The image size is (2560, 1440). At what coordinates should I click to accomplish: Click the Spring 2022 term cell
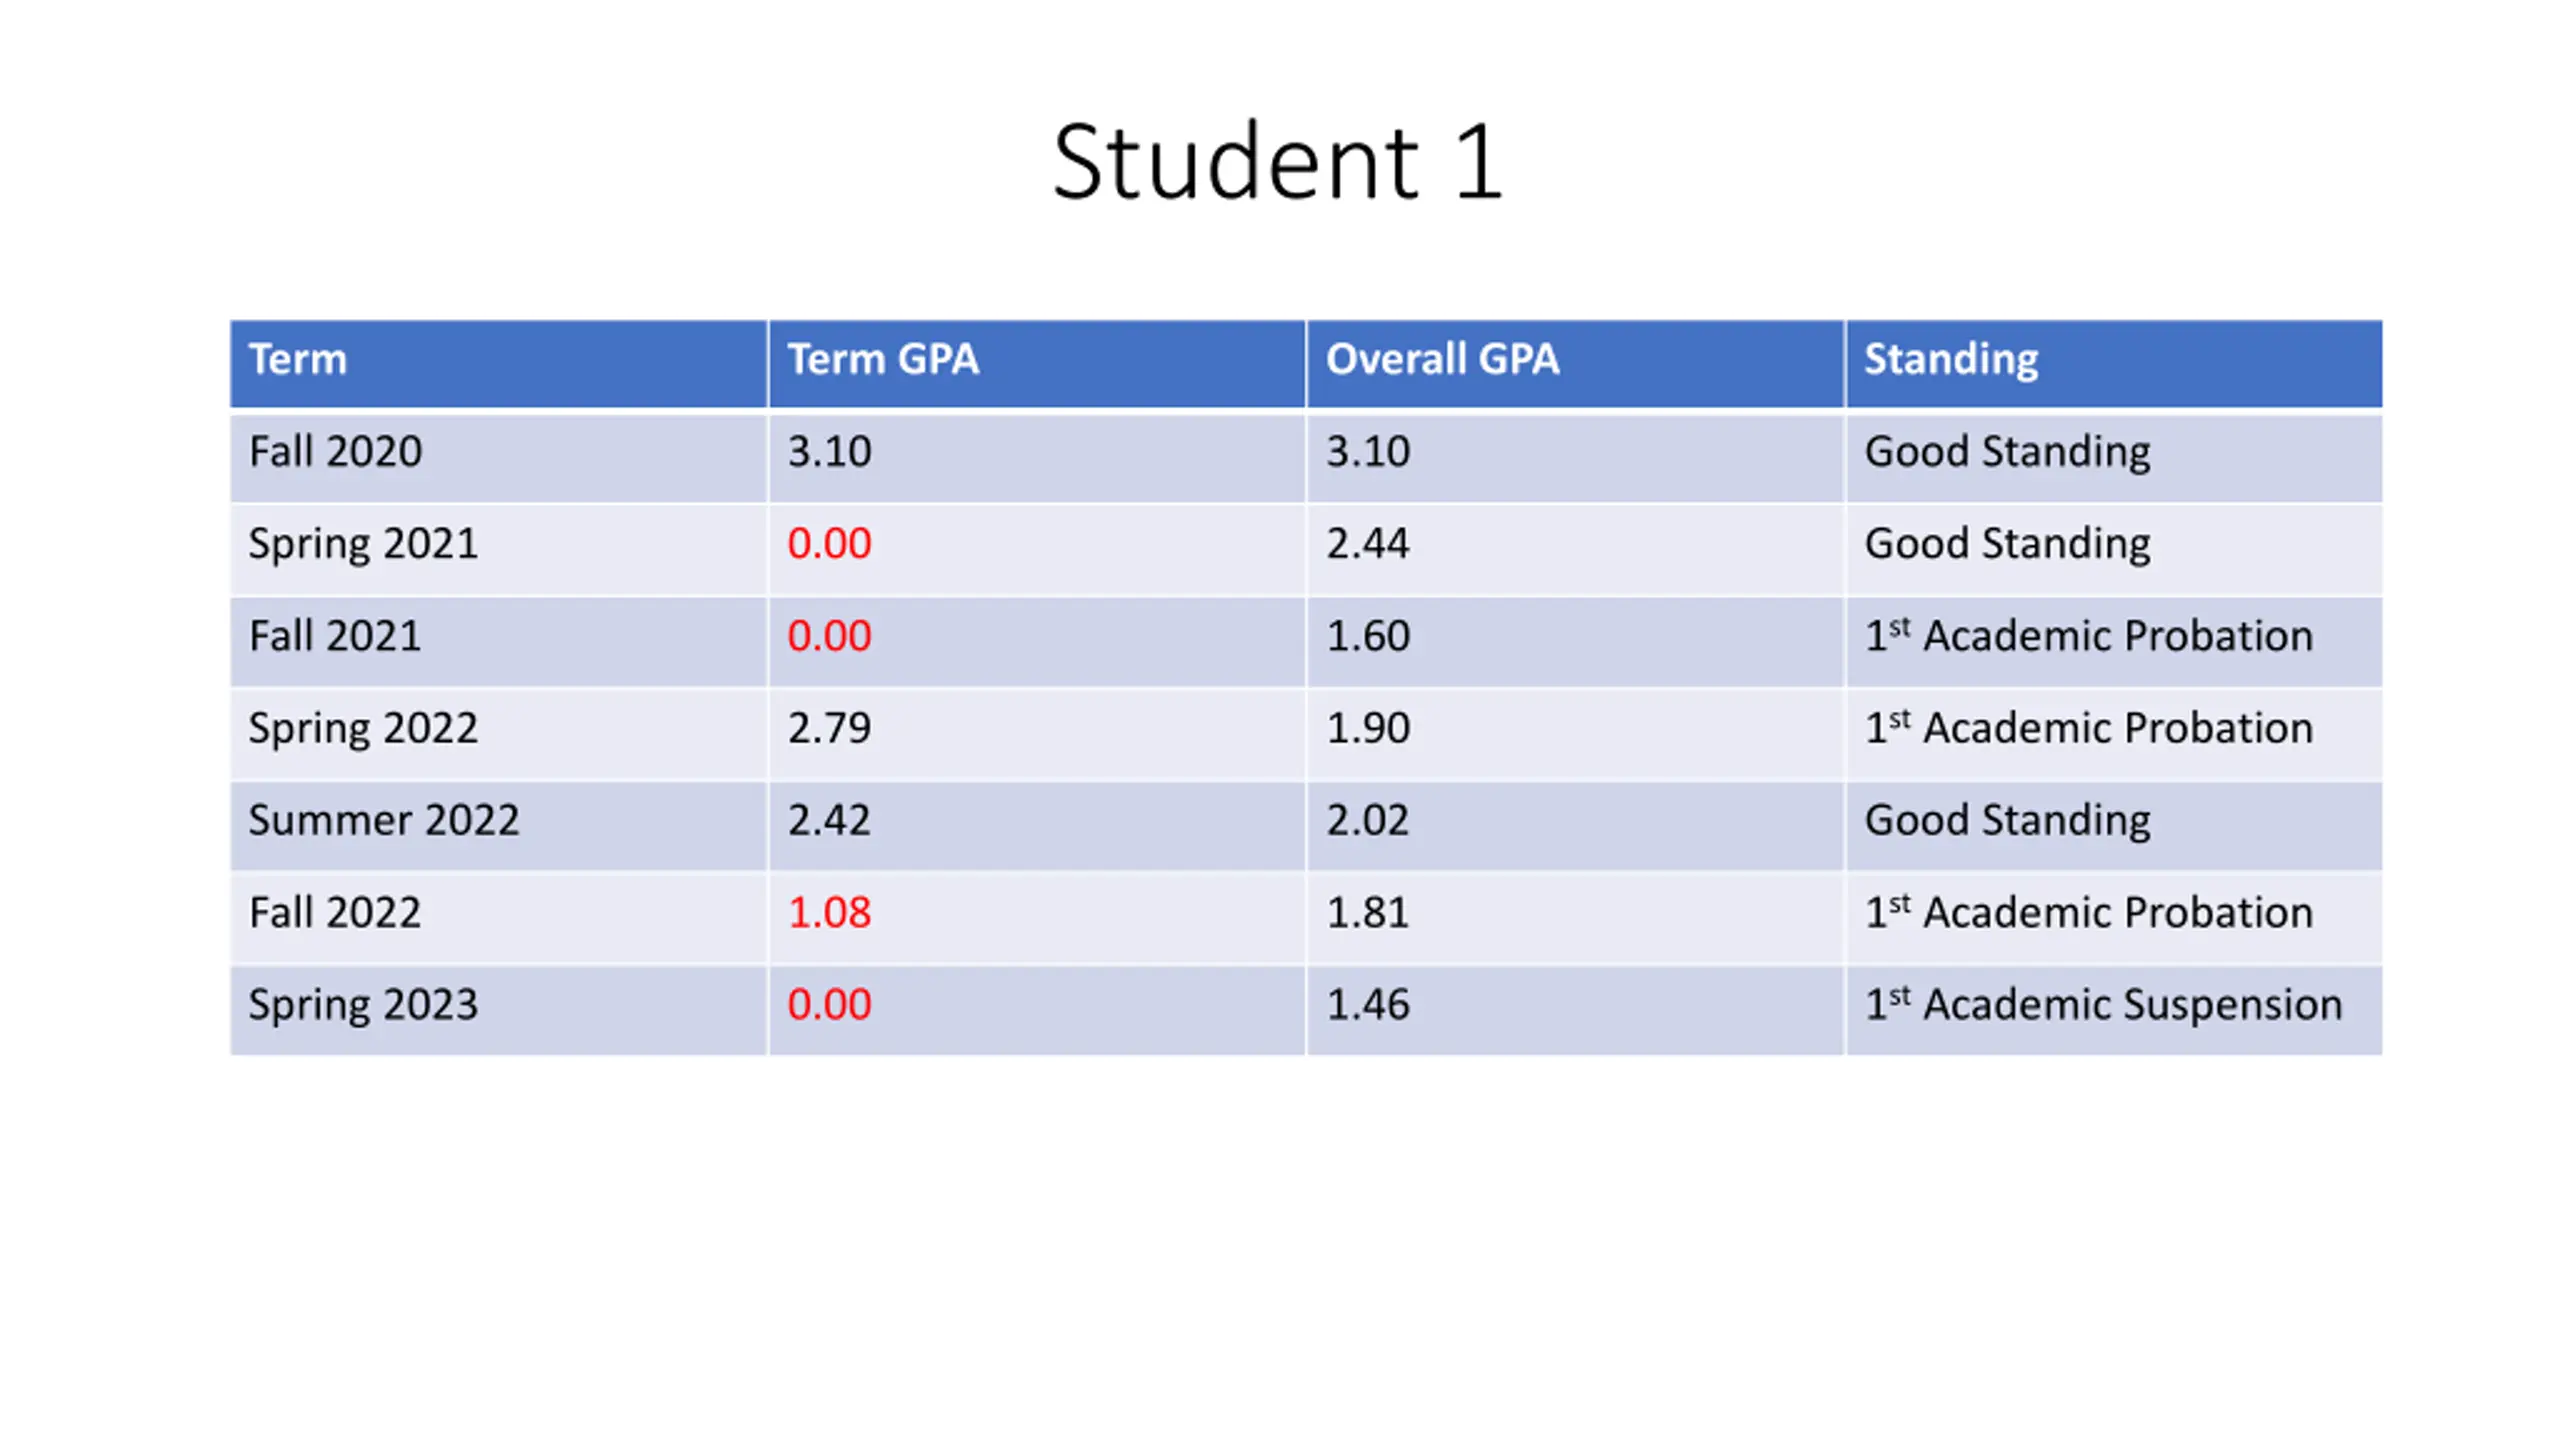tap(498, 733)
